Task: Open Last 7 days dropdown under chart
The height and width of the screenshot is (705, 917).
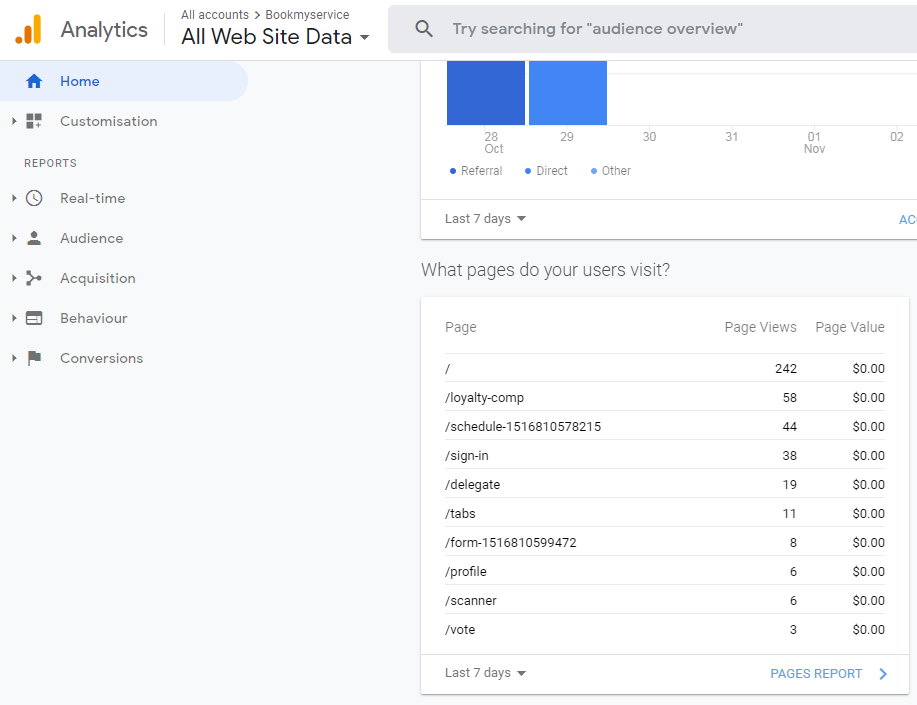Action: coord(486,219)
